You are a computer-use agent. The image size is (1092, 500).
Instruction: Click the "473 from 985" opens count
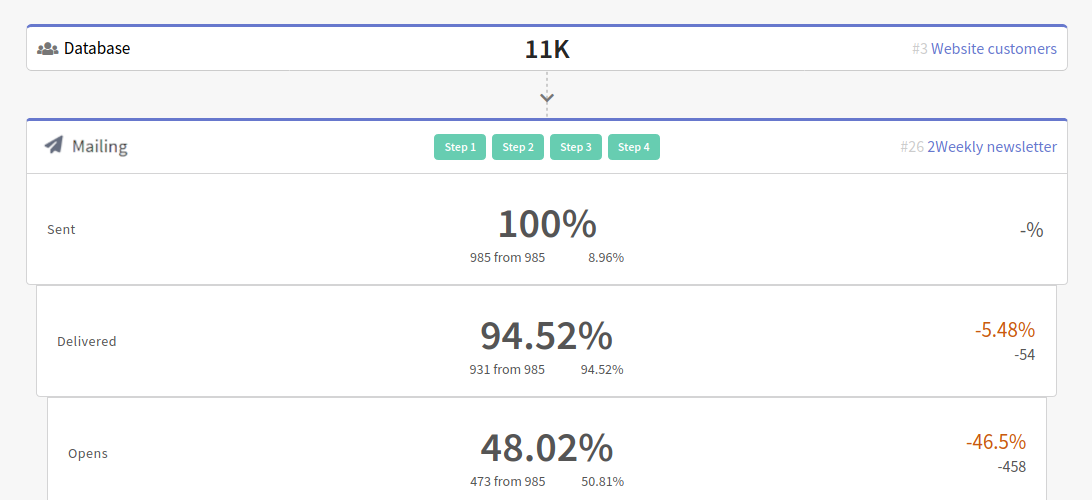(x=507, y=481)
